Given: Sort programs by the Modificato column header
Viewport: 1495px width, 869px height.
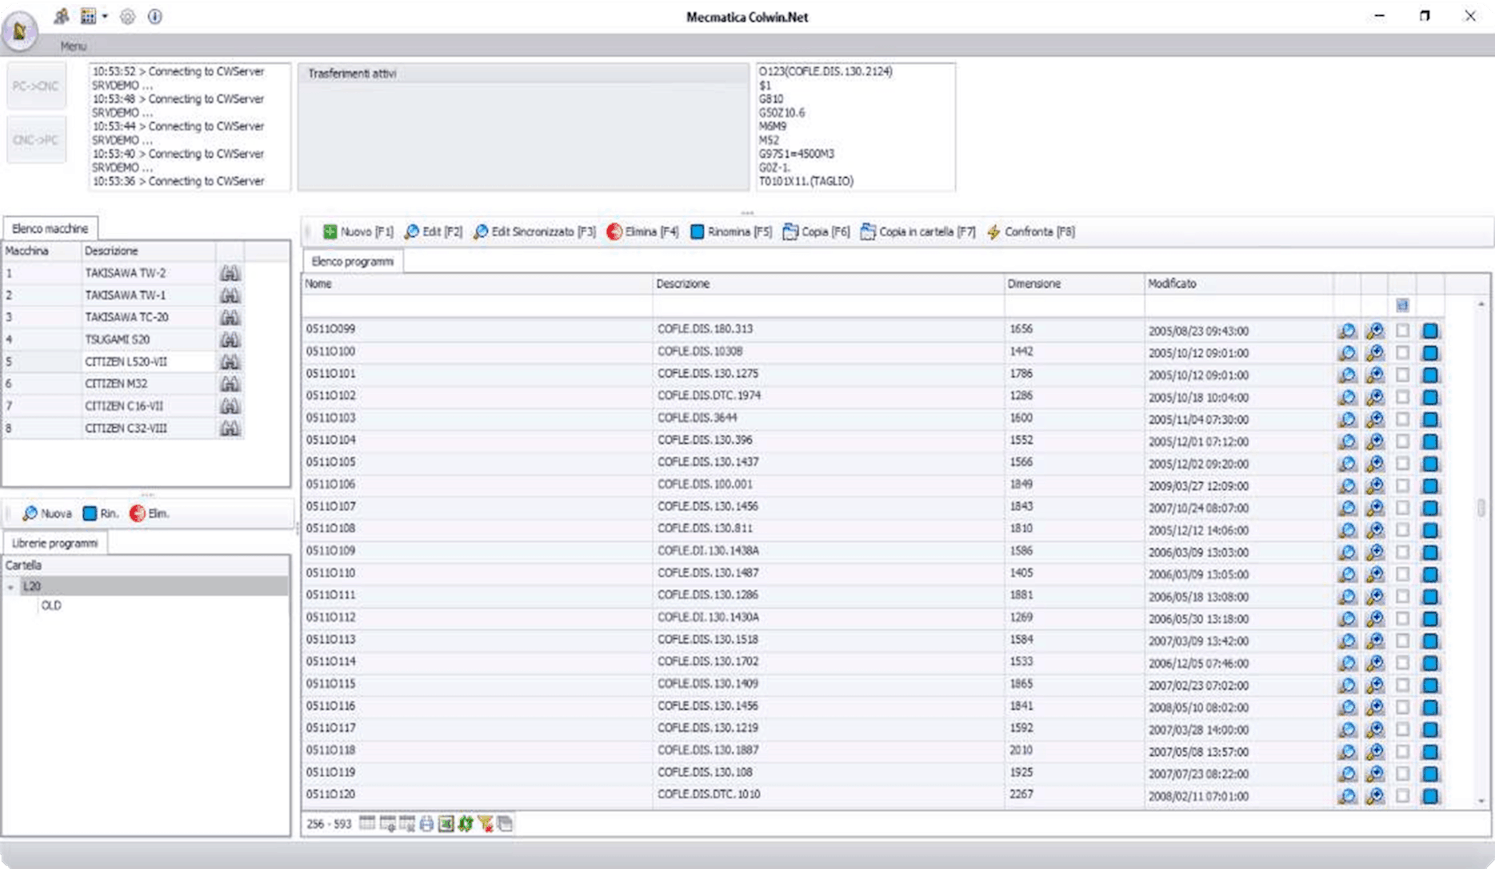Looking at the screenshot, I should (1238, 284).
